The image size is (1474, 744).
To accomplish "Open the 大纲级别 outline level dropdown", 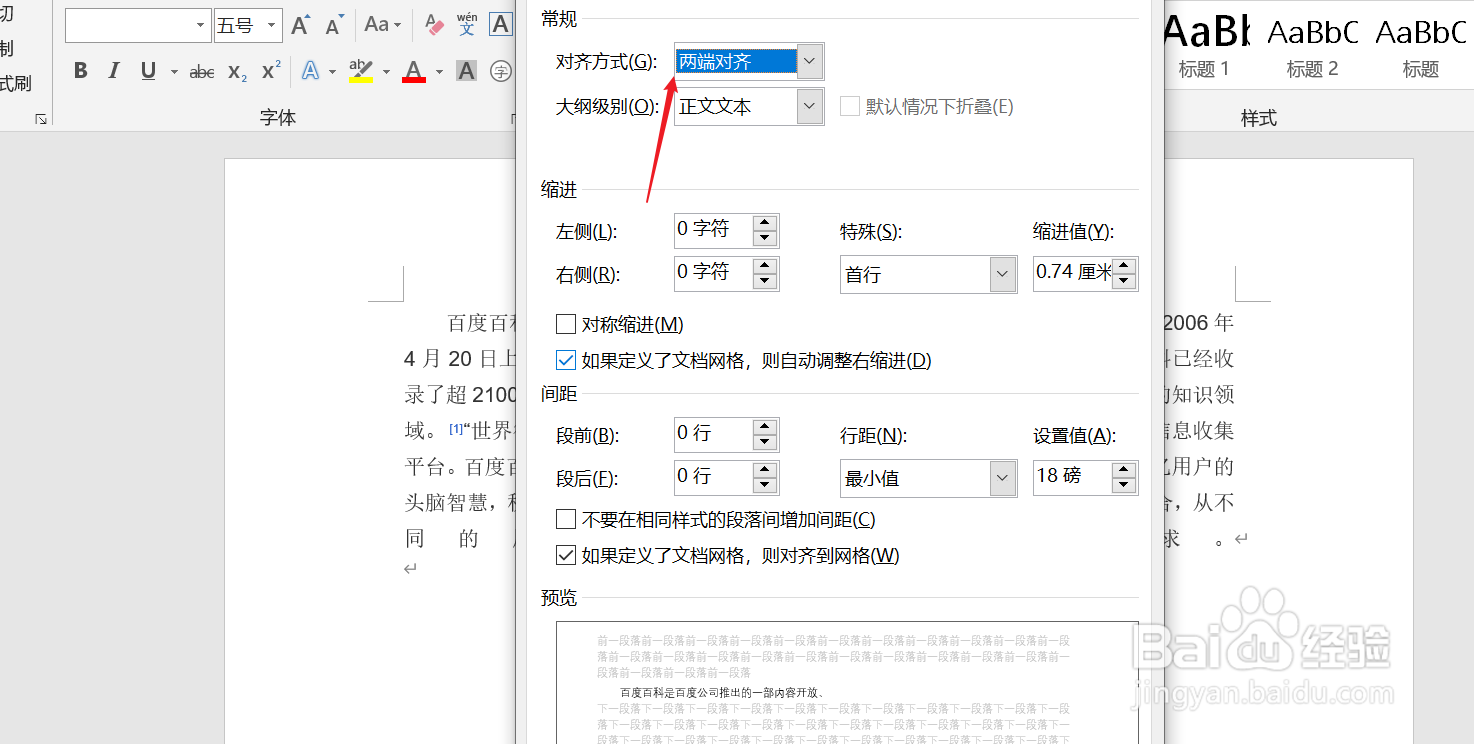I will [810, 106].
